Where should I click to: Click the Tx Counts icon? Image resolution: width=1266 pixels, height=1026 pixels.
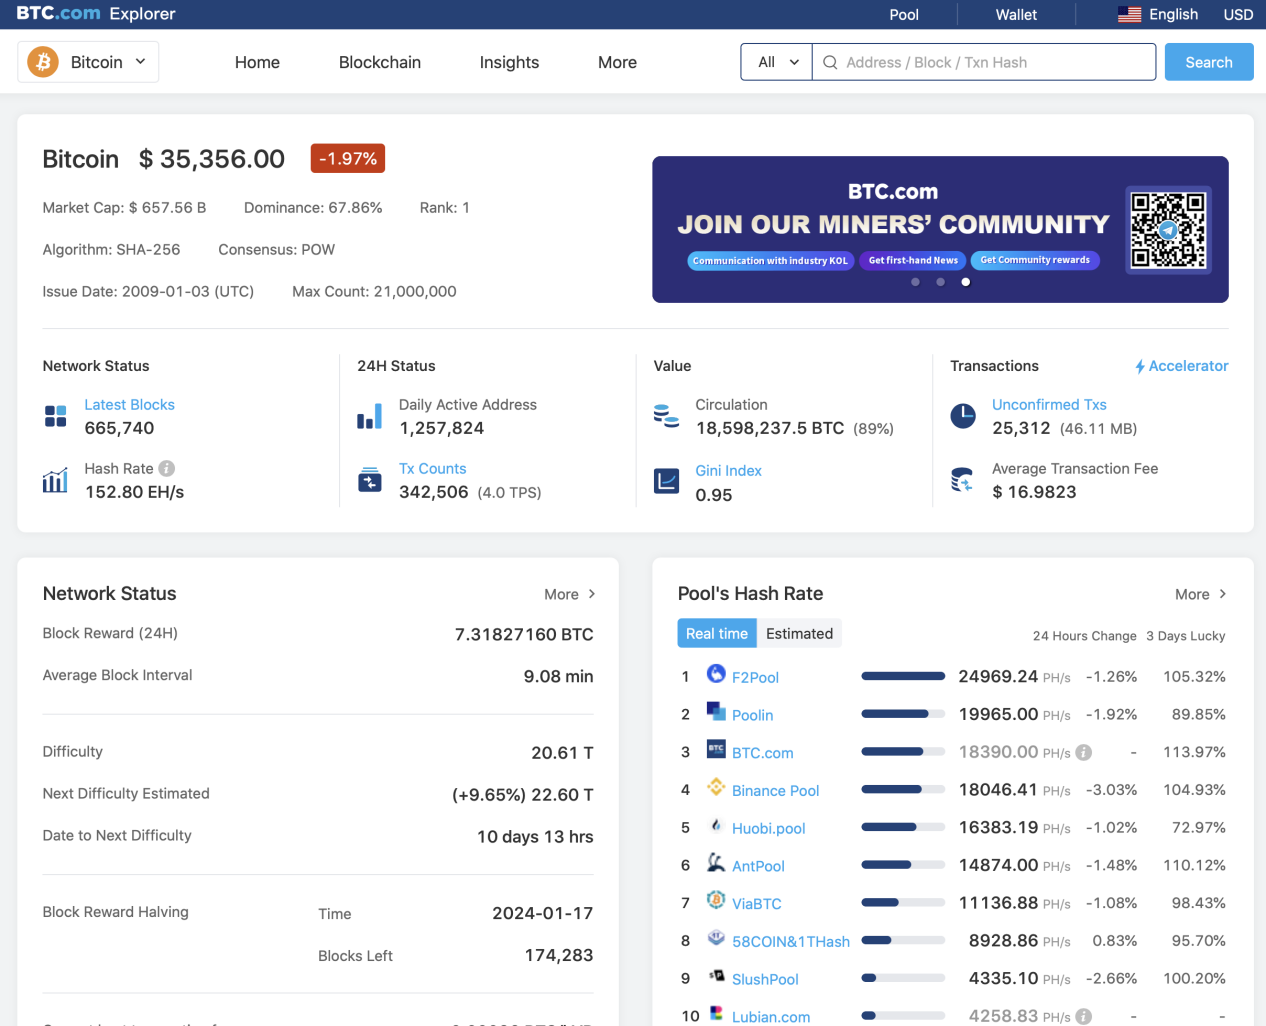[370, 480]
